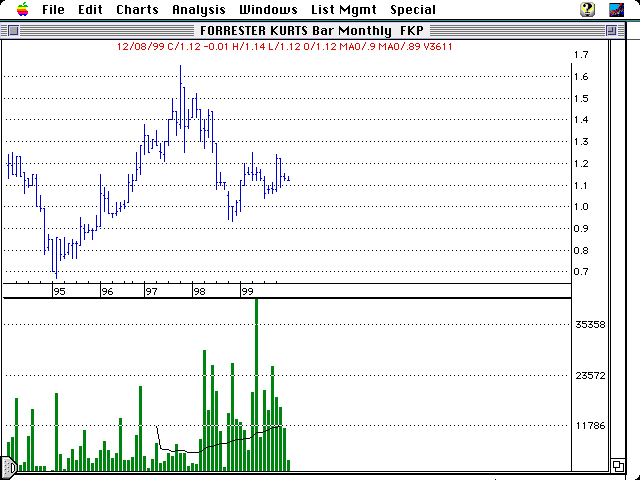This screenshot has width=640, height=480.
Task: Open the Analysis menu
Action: (199, 10)
